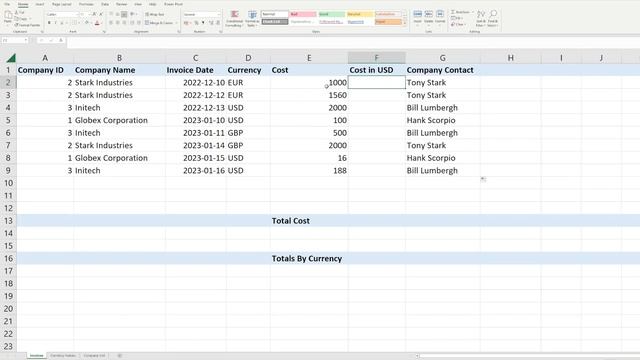Viewport: 640px width, 360px height.
Task: Open Format as Table menu
Action: point(252,19)
